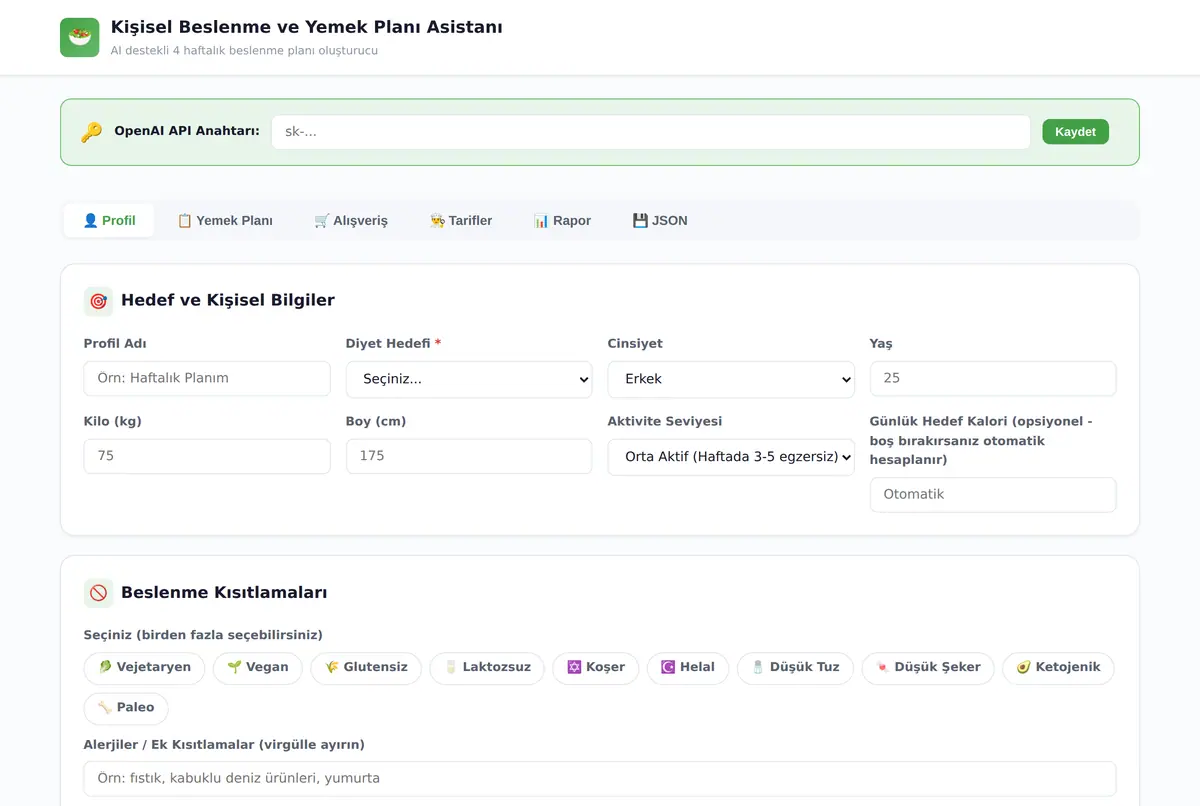Click the Alerjiler / Ek Kısıtlamalar field
The image size is (1200, 806).
[600, 779]
